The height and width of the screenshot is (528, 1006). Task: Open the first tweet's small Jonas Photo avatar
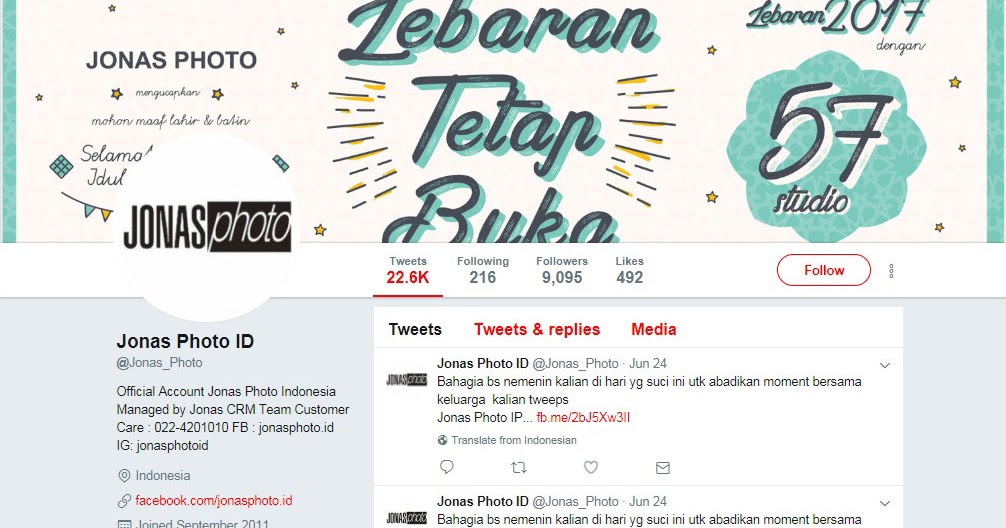pyautogui.click(x=407, y=380)
